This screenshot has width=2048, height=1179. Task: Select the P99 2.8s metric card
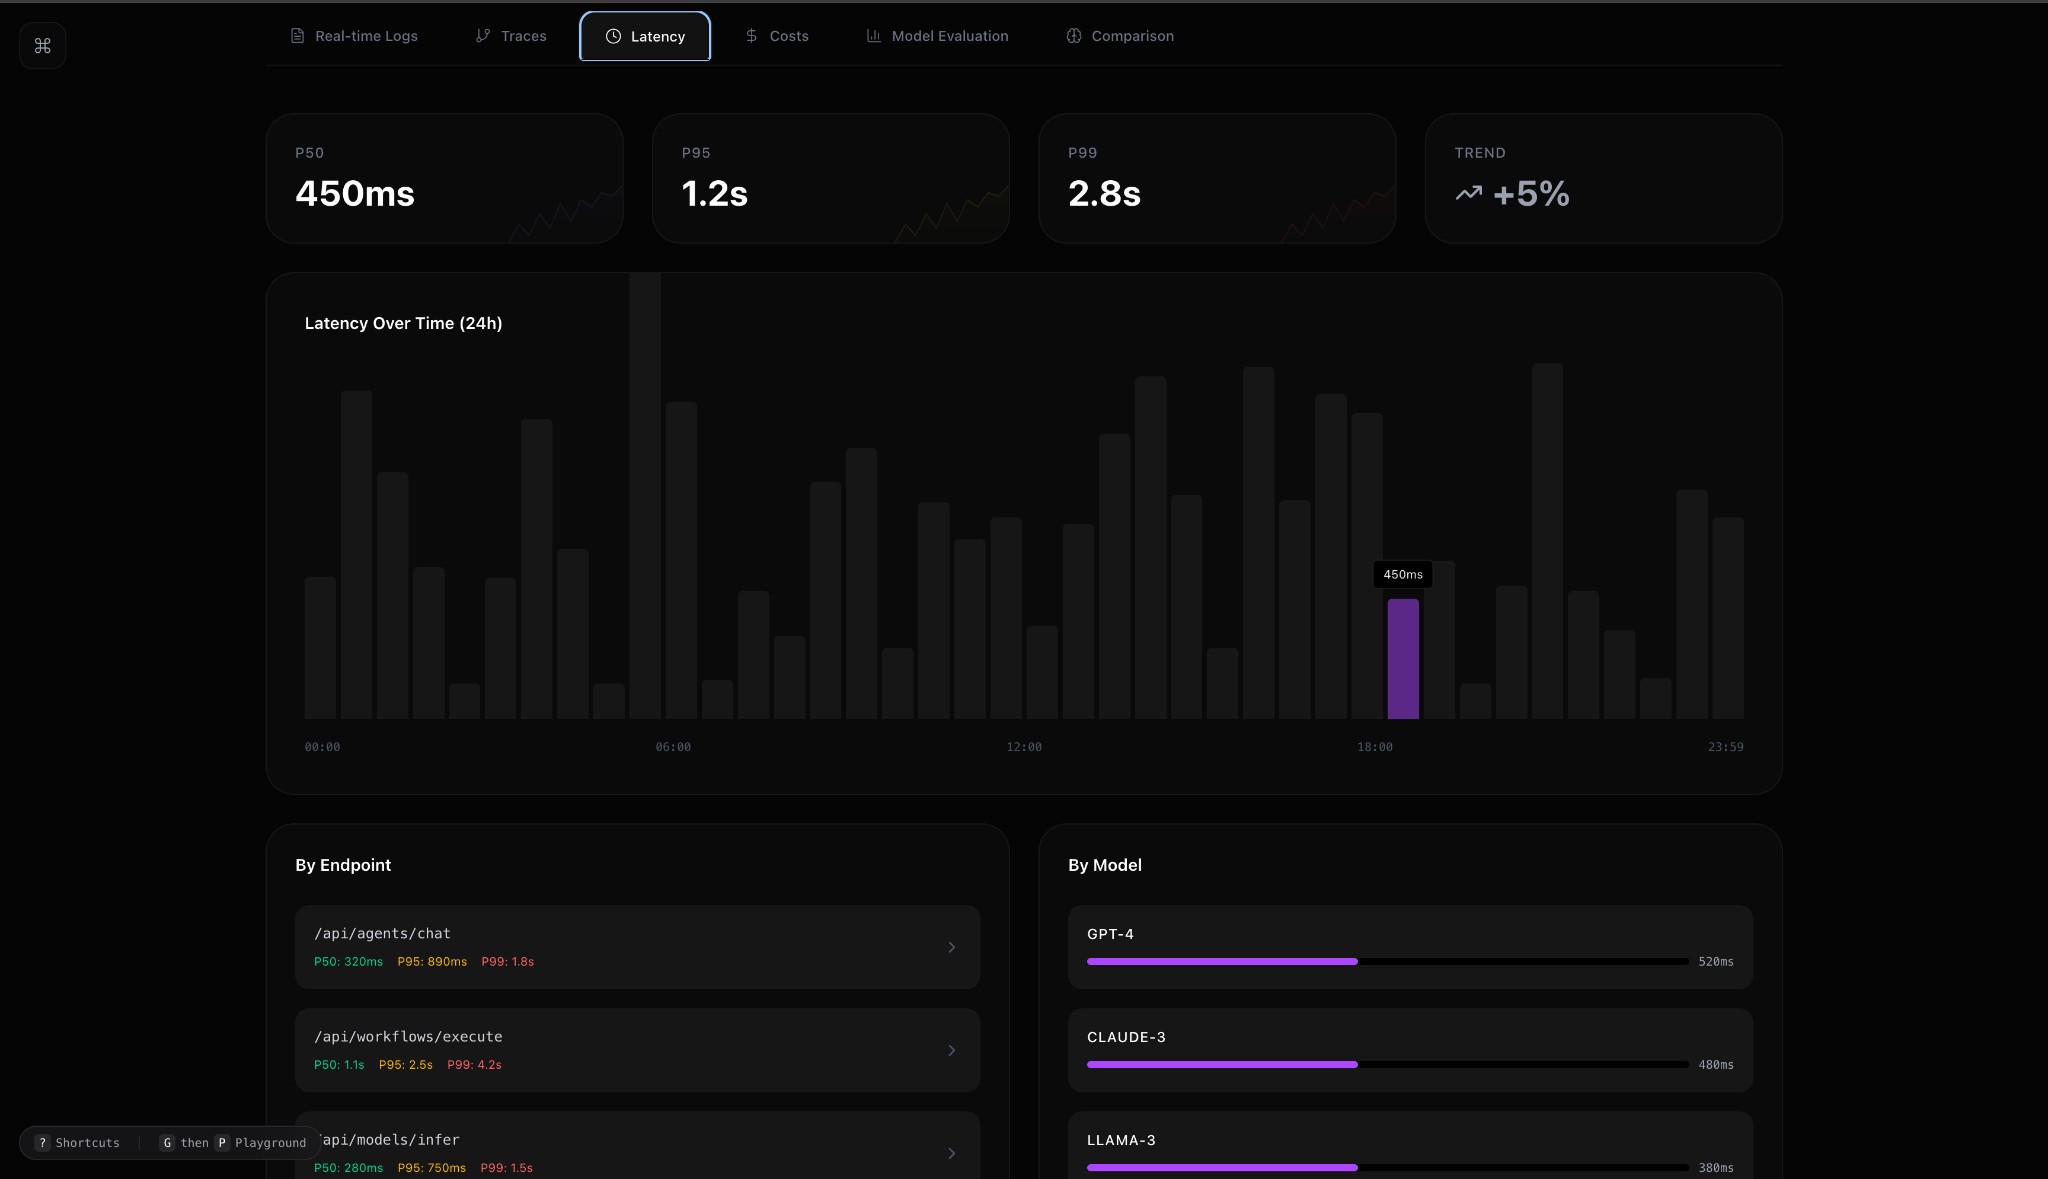coord(1216,178)
